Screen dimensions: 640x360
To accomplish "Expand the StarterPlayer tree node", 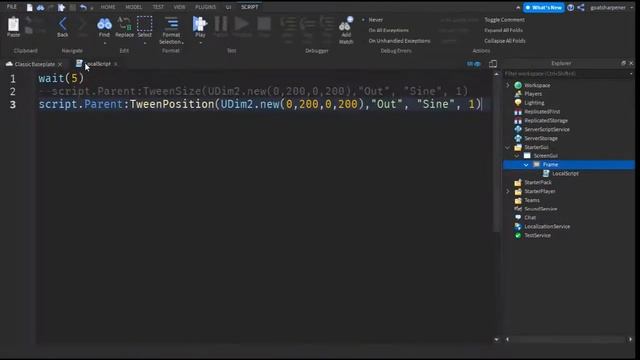I will (508, 191).
